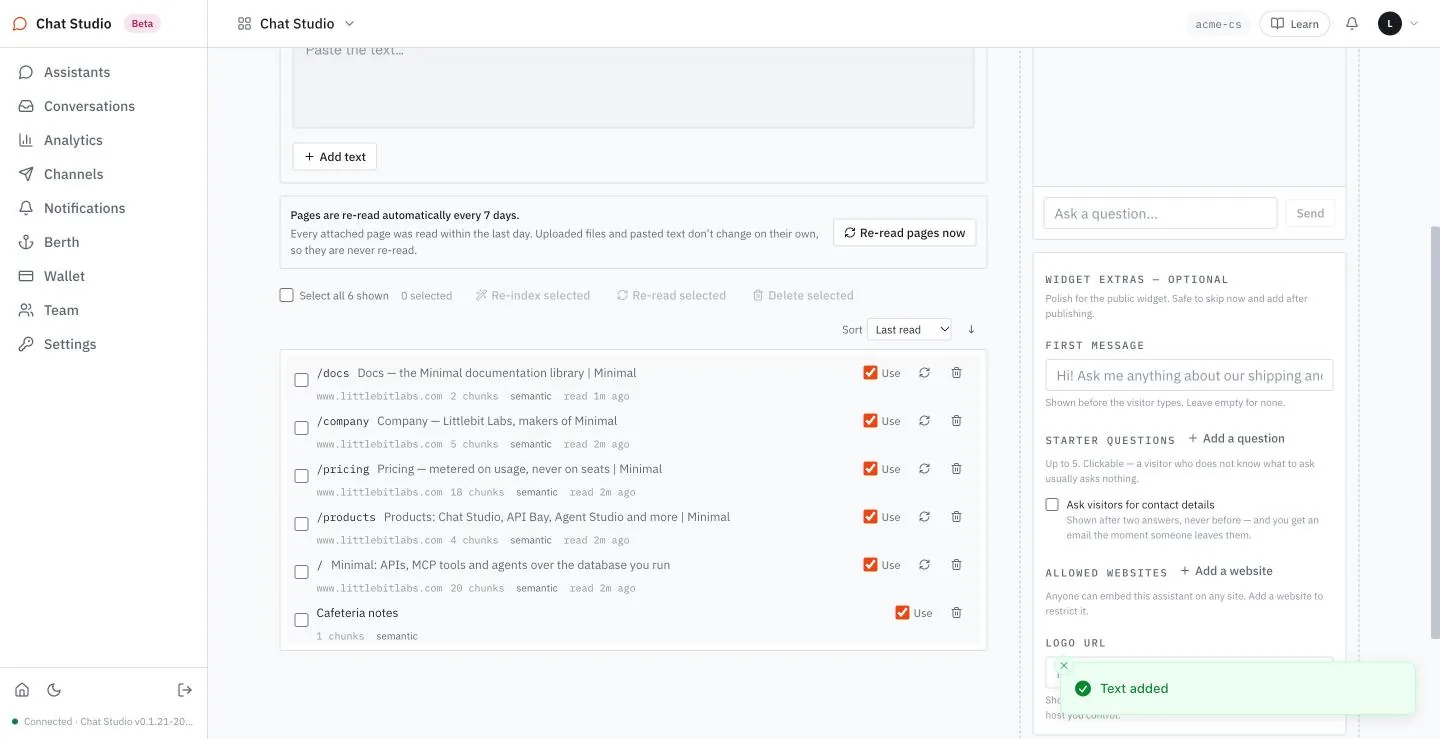The width and height of the screenshot is (1440, 739).
Task: Click the home icon in sidebar footer
Action: pyautogui.click(x=22, y=690)
